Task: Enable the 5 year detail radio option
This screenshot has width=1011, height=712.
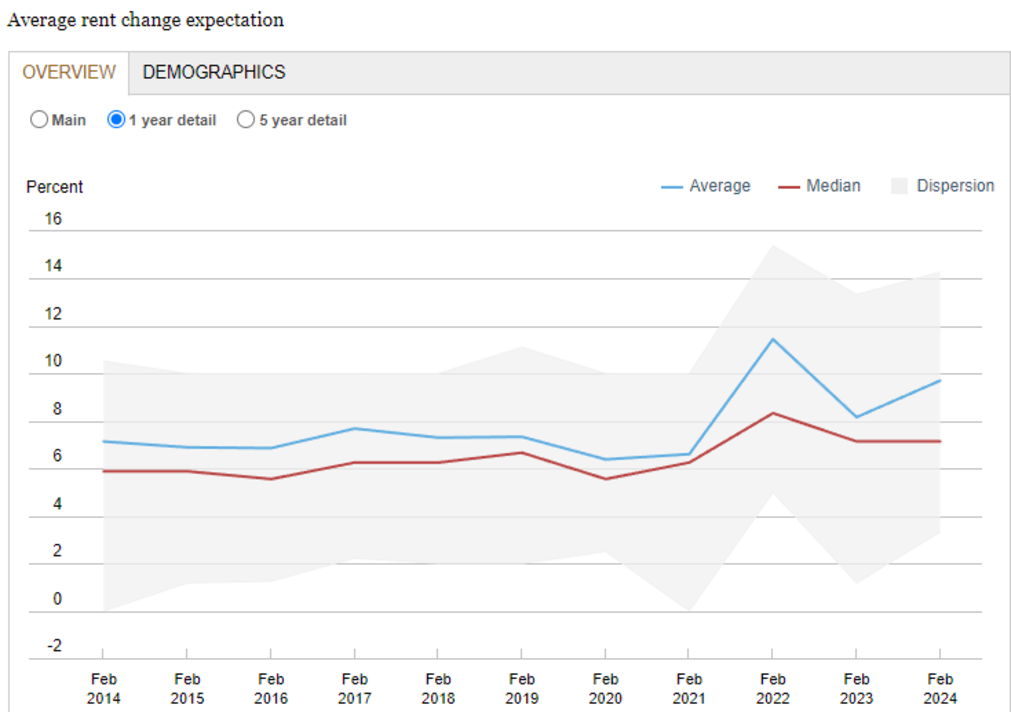Action: pos(245,120)
